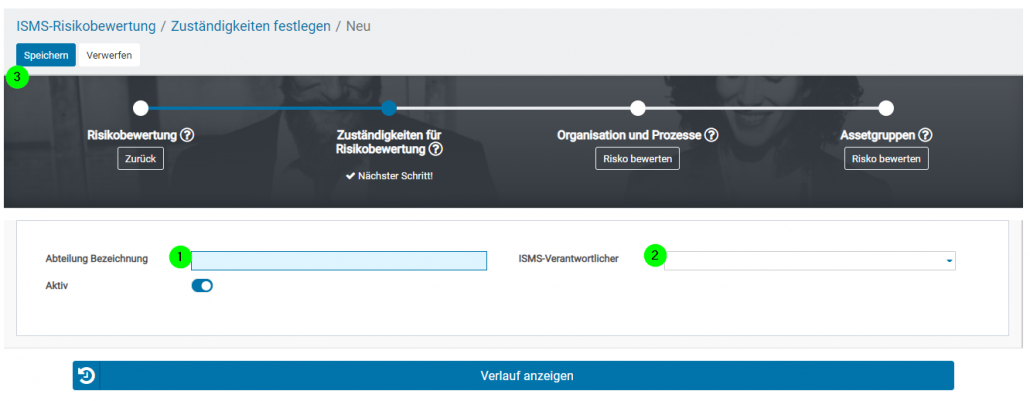Select the Assetgruppen step circle
The width and height of the screenshot is (1030, 401).
click(x=886, y=108)
